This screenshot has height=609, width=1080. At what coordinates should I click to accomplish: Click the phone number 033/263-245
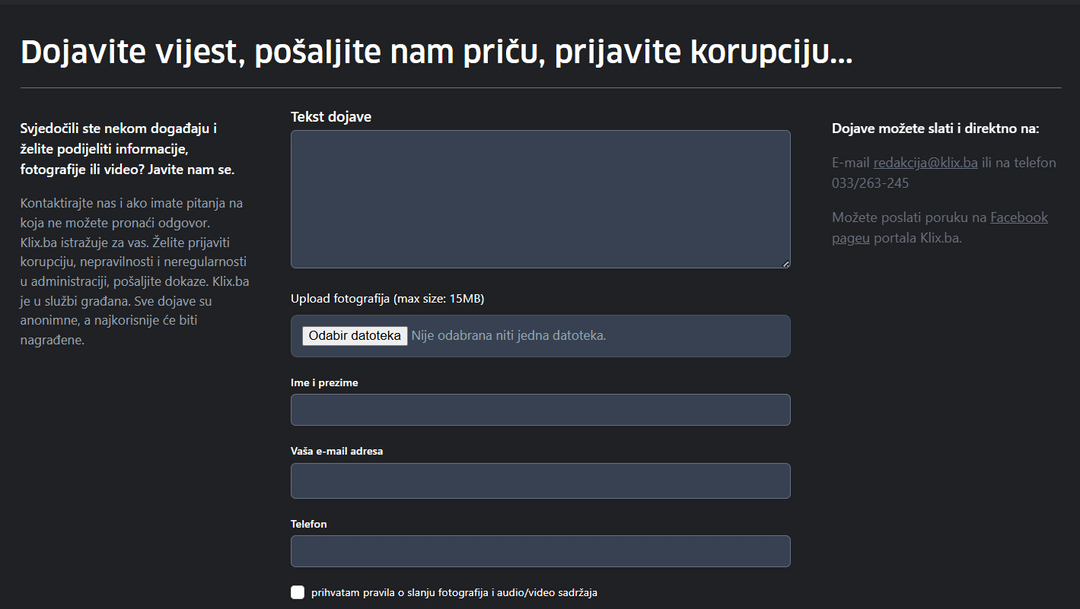(x=870, y=183)
